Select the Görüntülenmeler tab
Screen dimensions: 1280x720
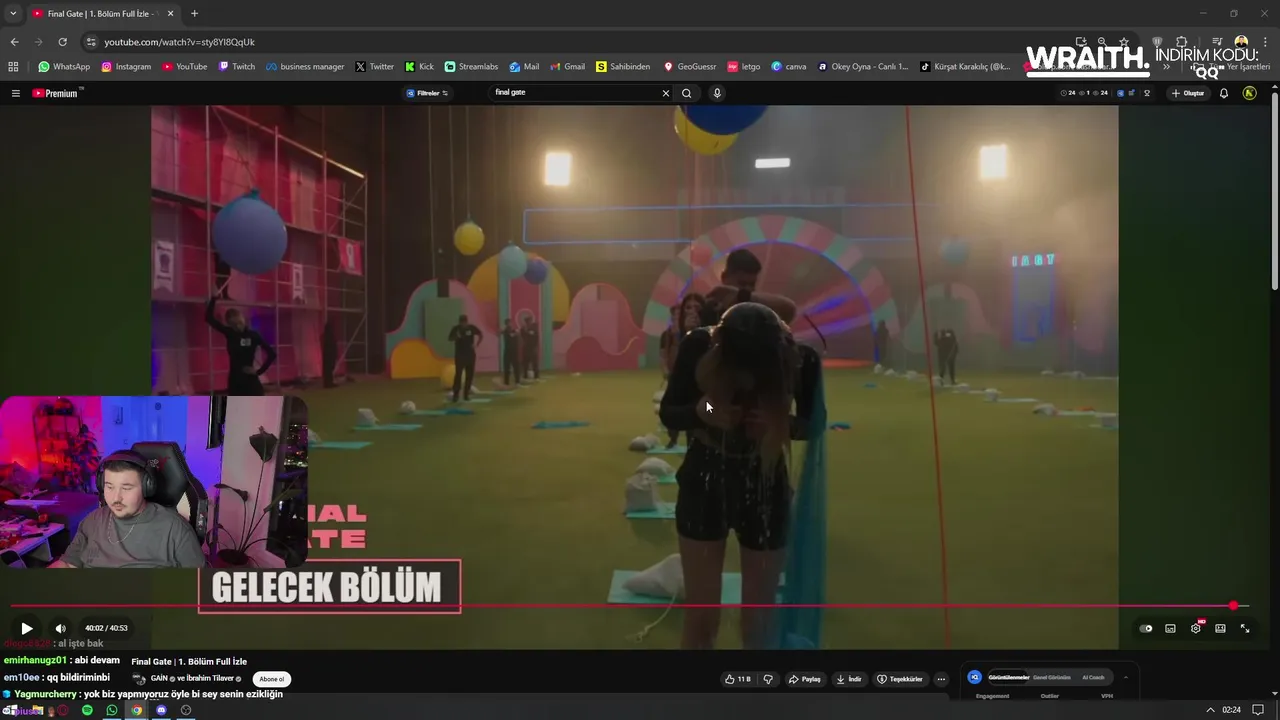[1008, 677]
